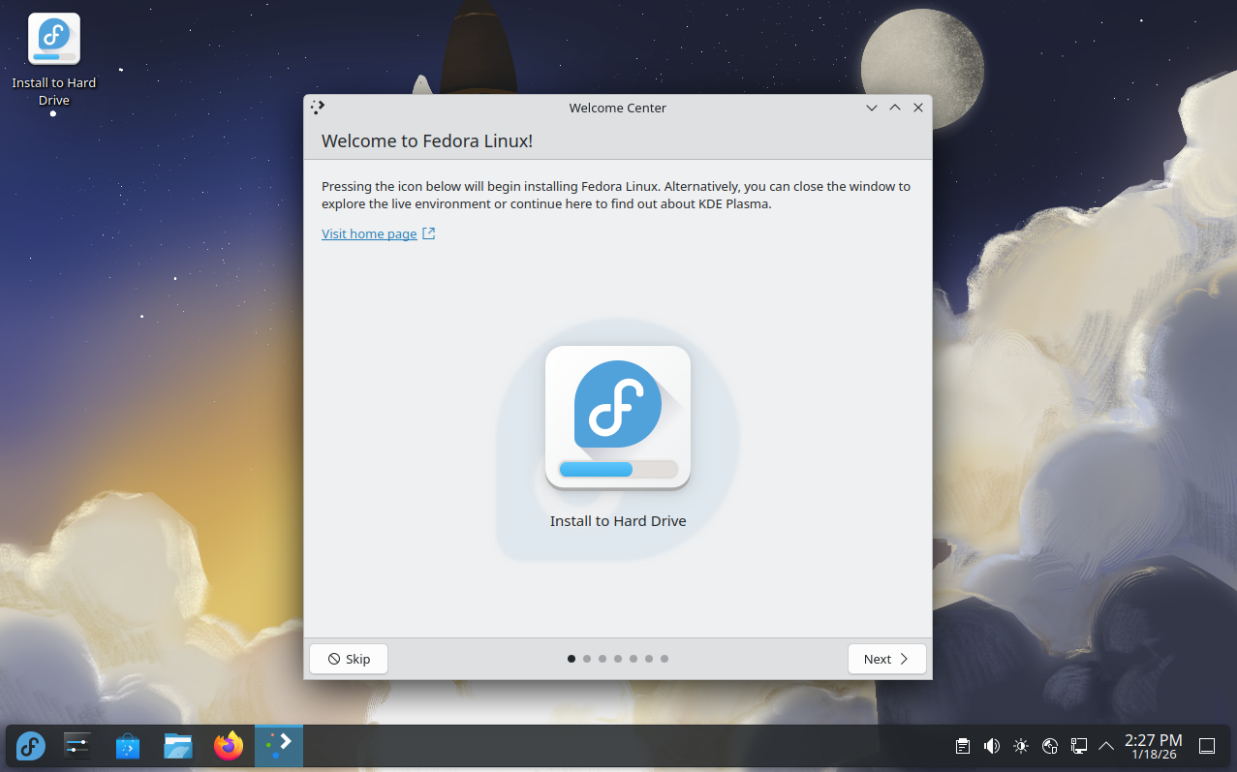The image size is (1237, 772).
Task: Open the Application Launcher Fedora menu
Action: coord(29,745)
